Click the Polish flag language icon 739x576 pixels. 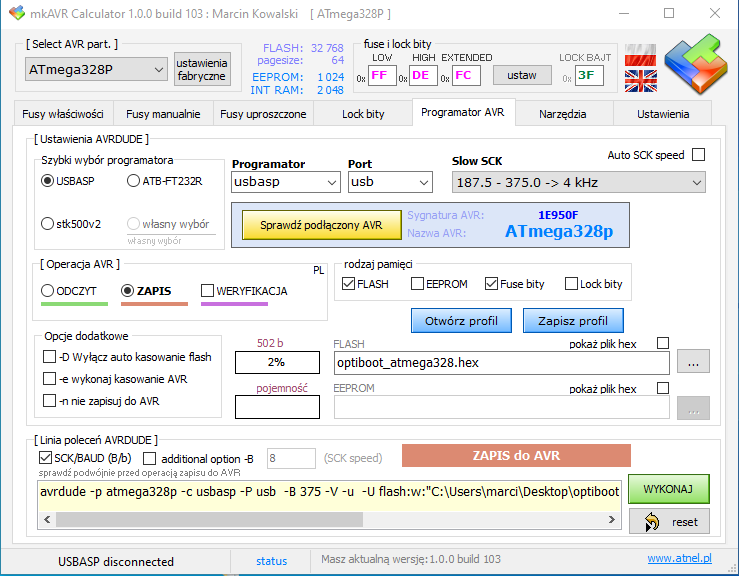tap(640, 55)
